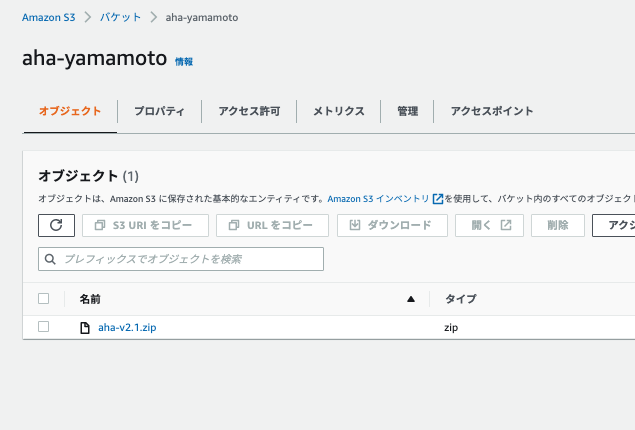The width and height of the screenshot is (635, 430).
Task: Open the アクション dropdown button
Action: 614,225
